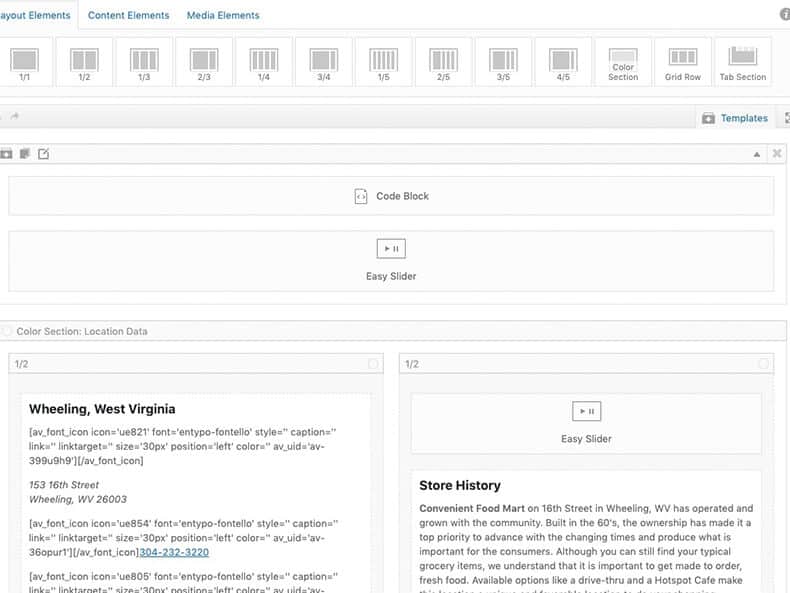Screen dimensions: 790x593
Task: Add a 1/4 column layout
Action: [264, 62]
